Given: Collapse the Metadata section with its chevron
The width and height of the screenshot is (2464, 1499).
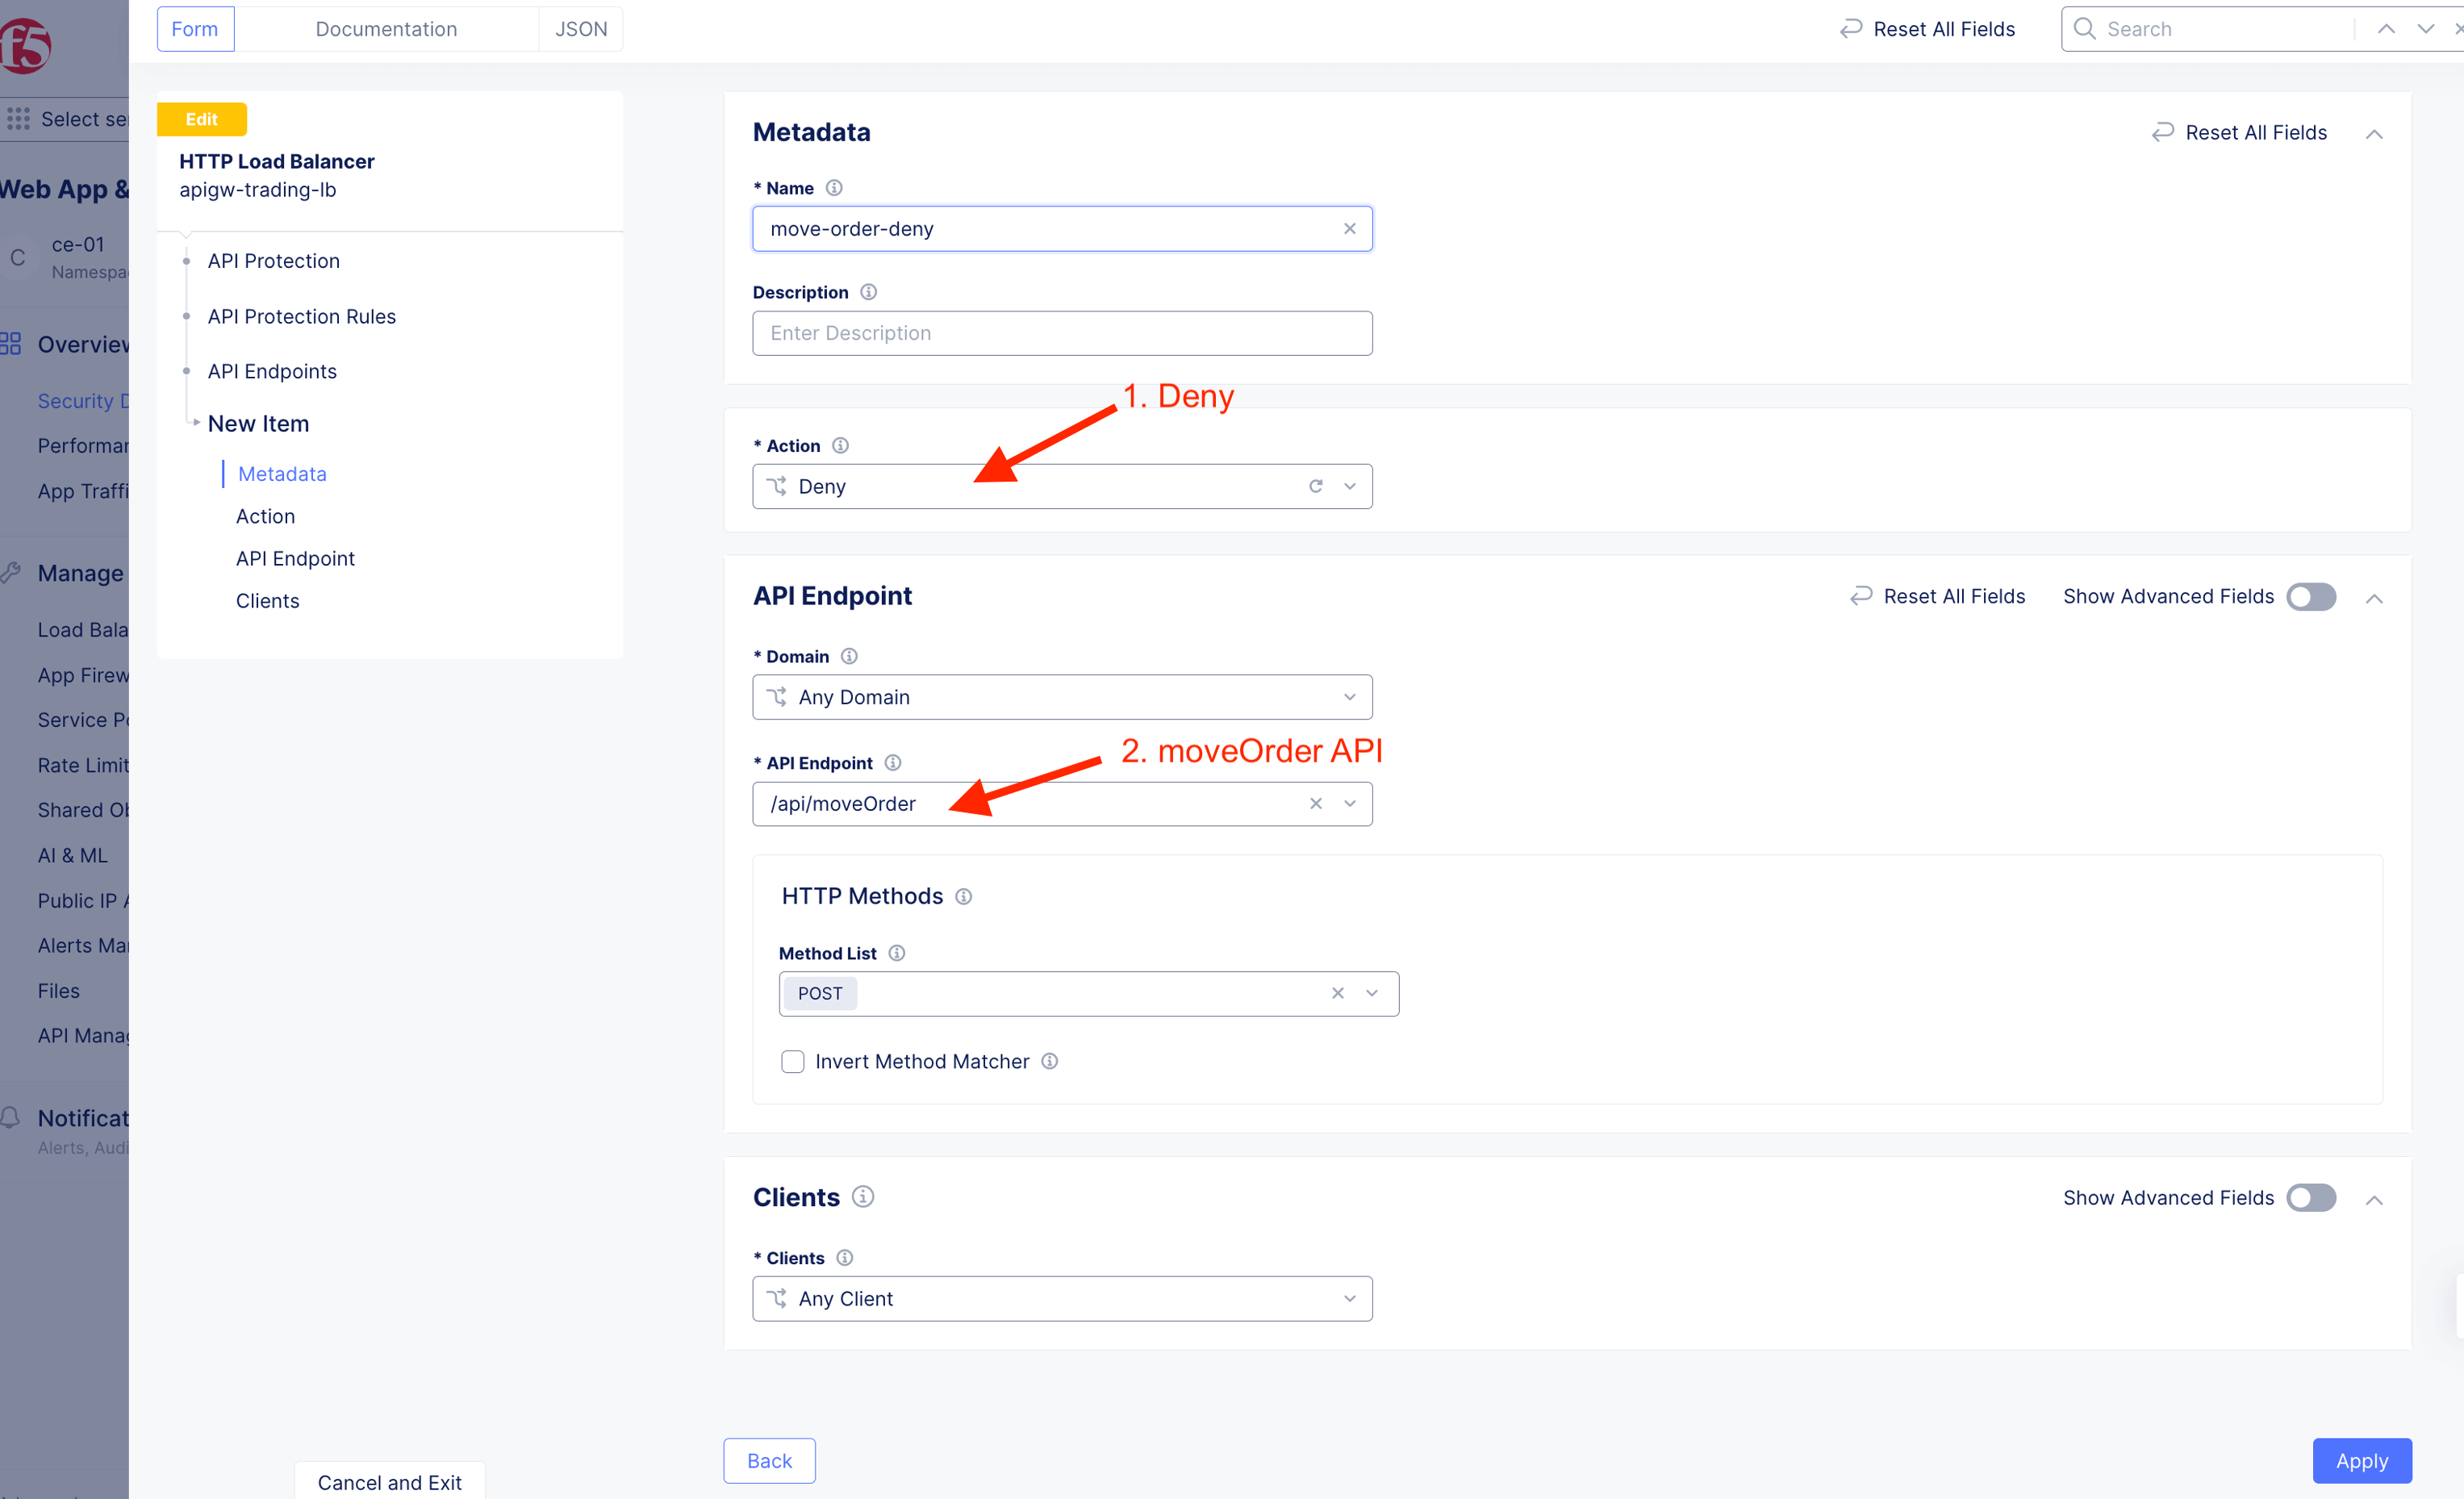Looking at the screenshot, I should (x=2374, y=134).
